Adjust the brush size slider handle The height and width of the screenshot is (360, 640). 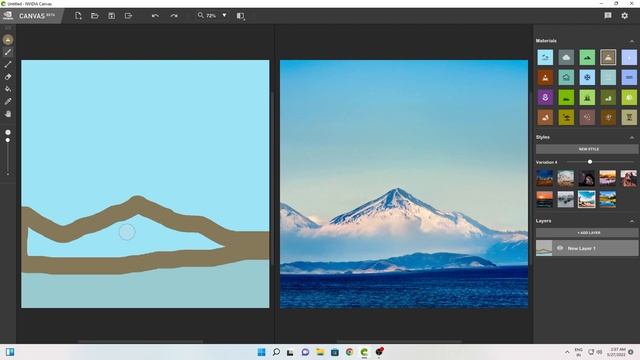8,140
